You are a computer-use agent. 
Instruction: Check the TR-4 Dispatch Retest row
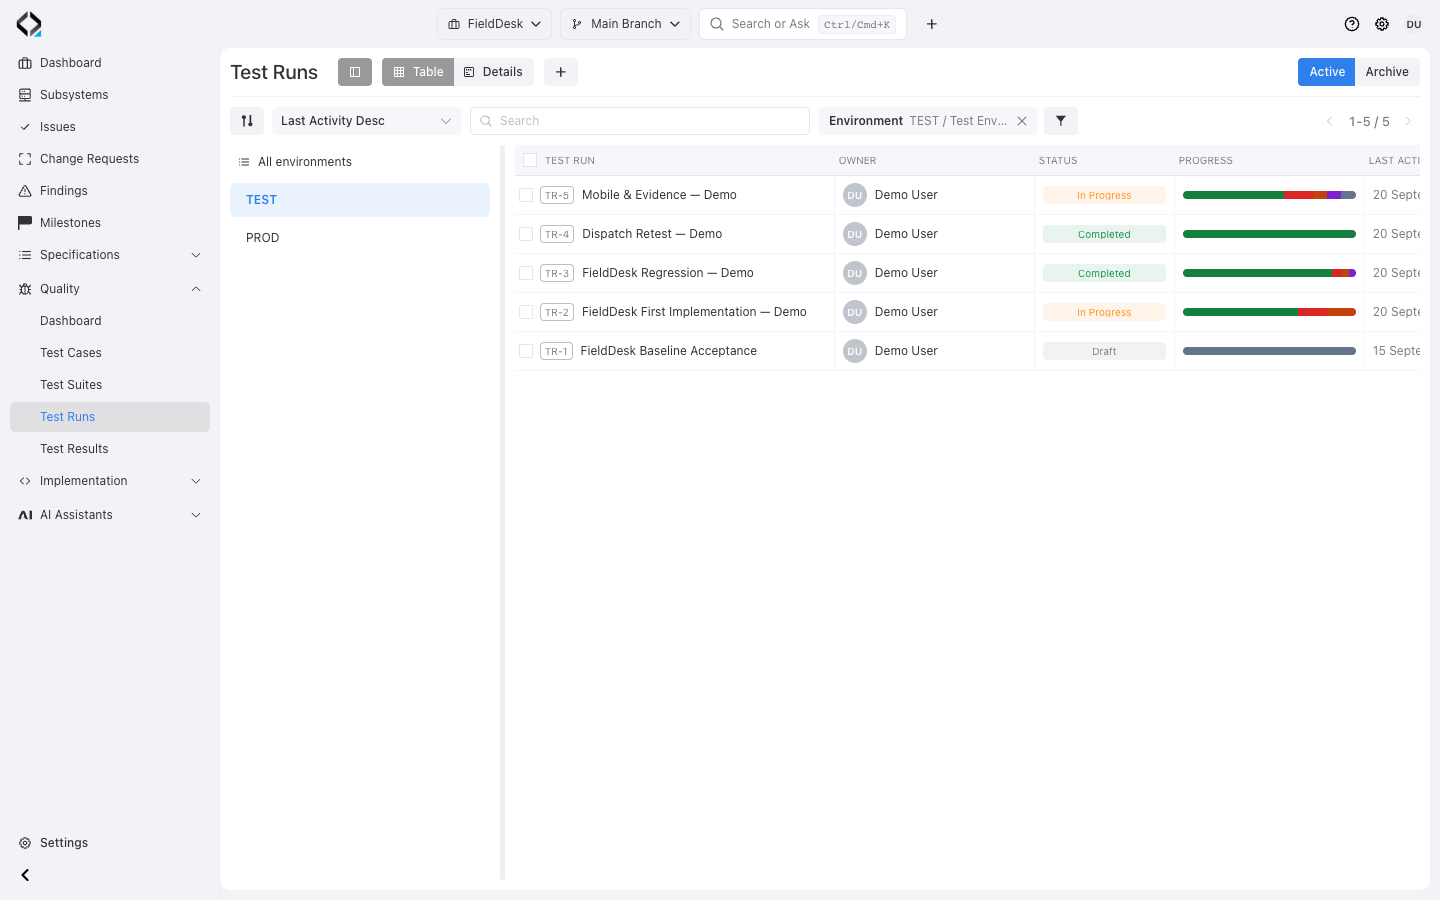pos(526,234)
